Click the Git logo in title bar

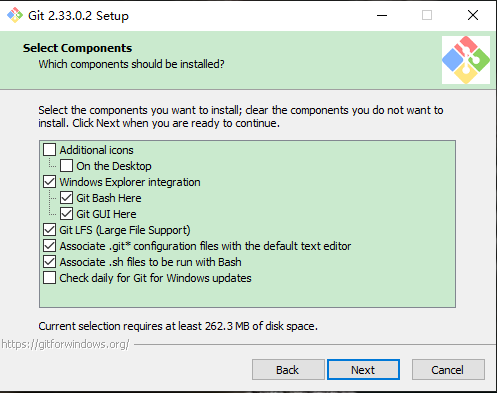[15, 15]
